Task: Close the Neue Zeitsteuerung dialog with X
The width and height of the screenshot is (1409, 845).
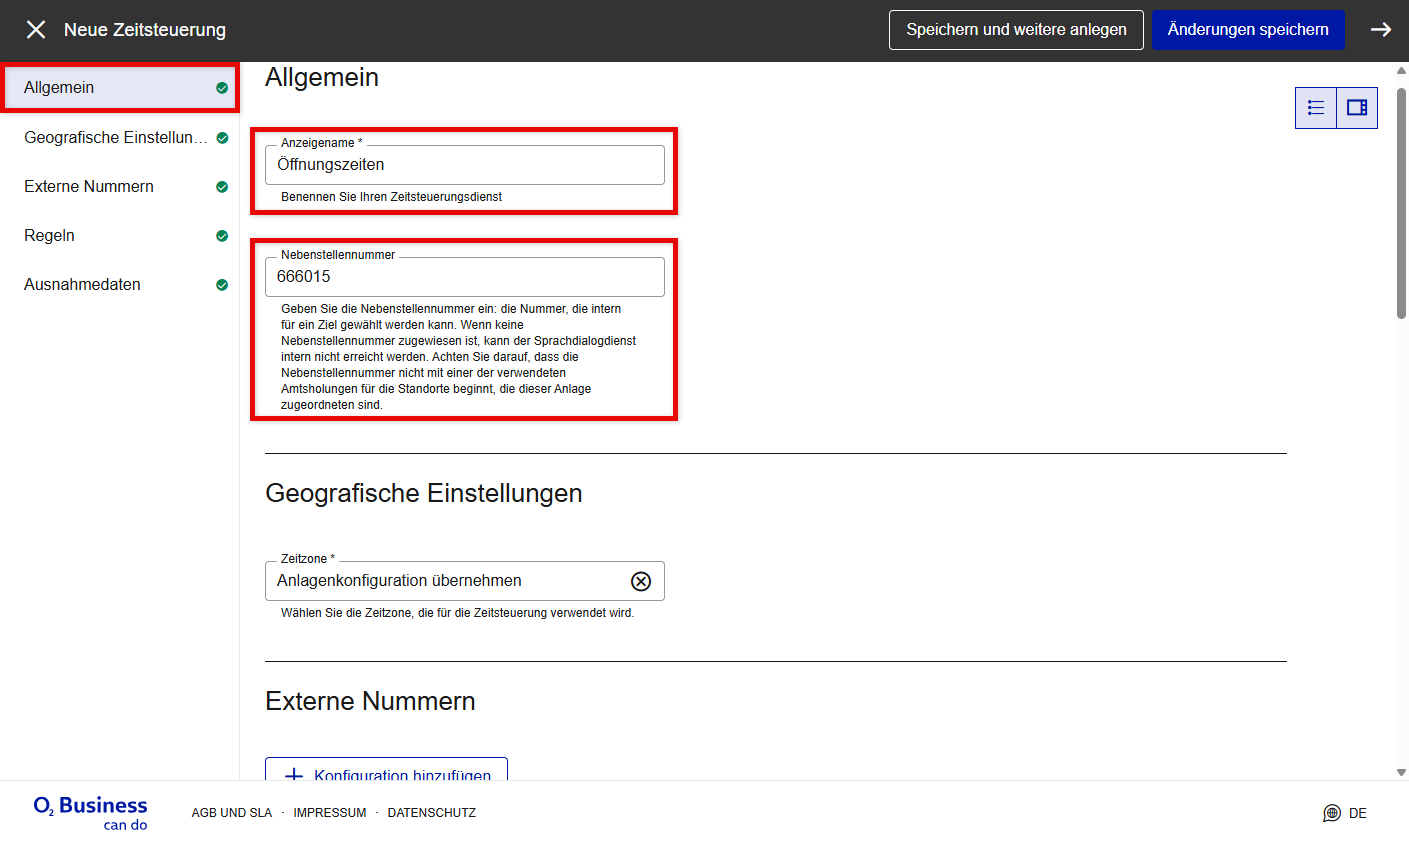Action: point(36,30)
